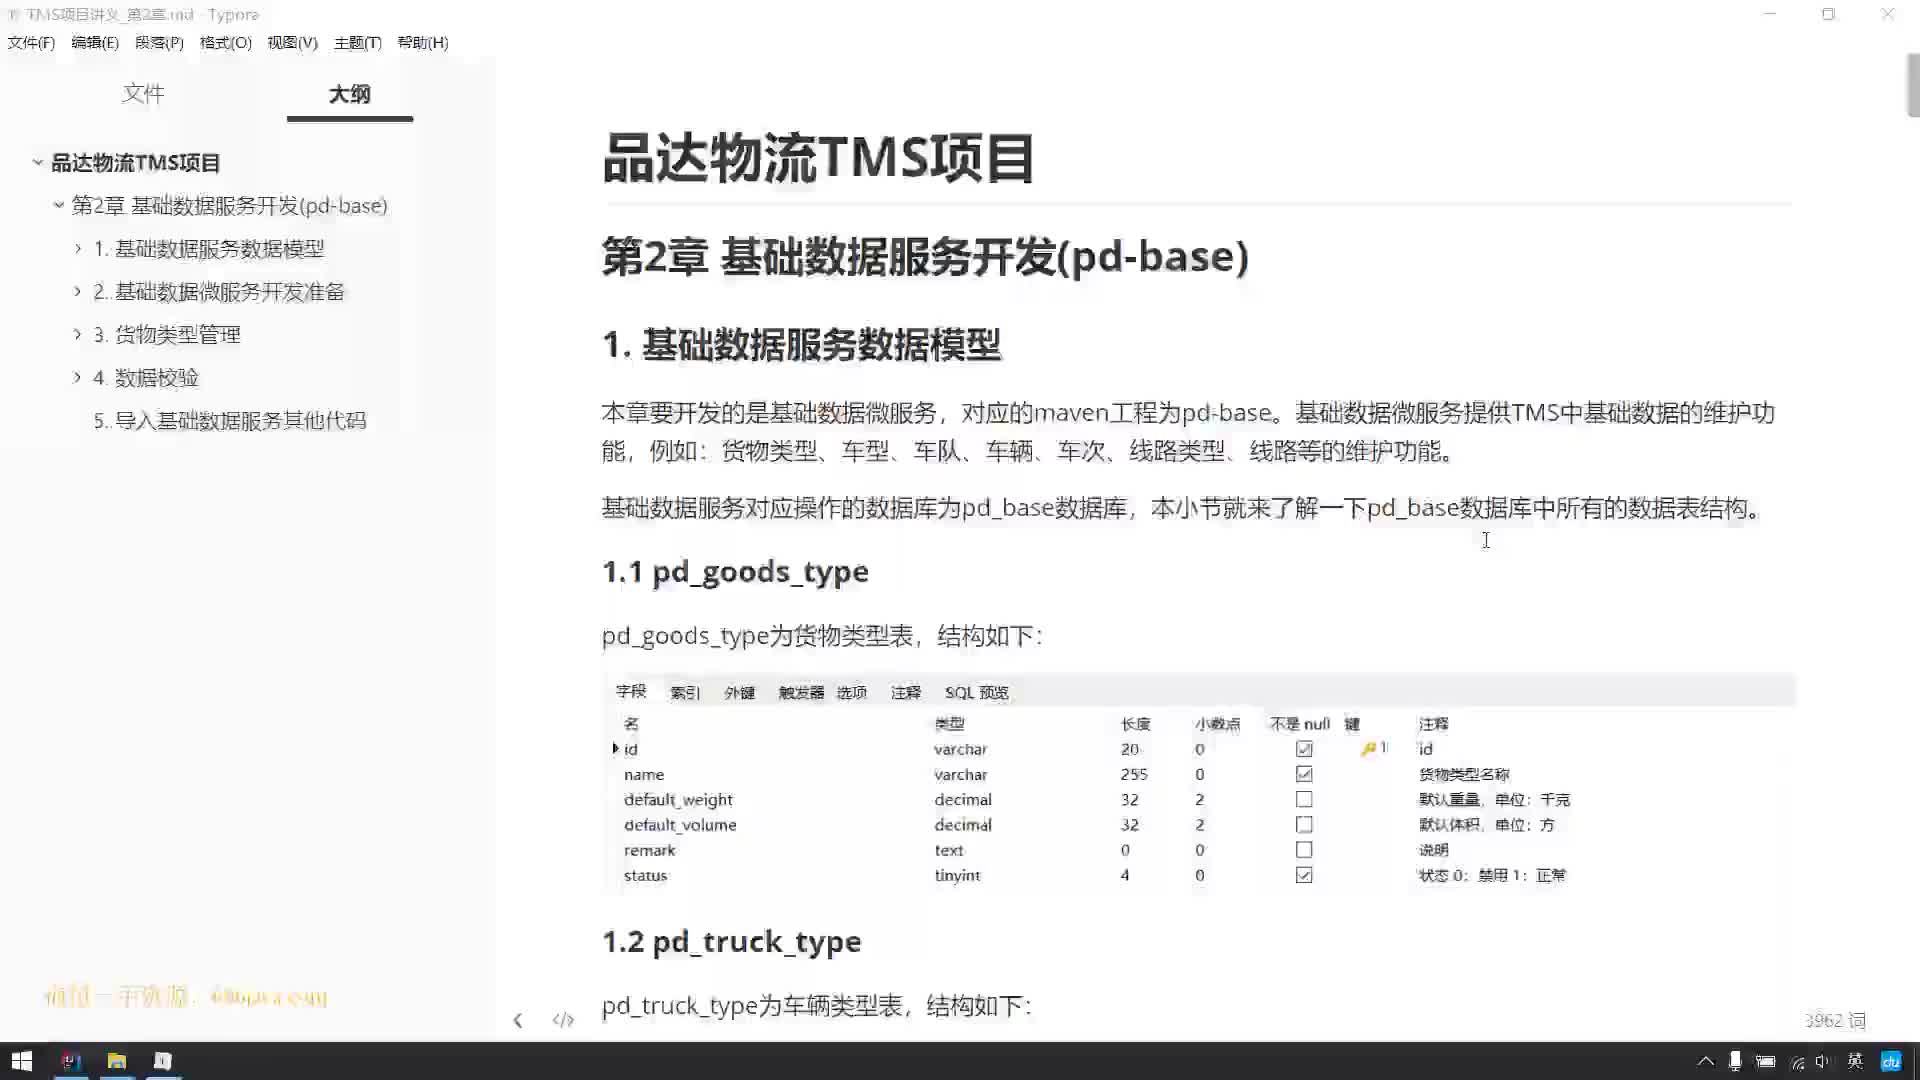Click the tinyint type cell in status row
Image resolution: width=1920 pixels, height=1080 pixels.
coord(957,875)
